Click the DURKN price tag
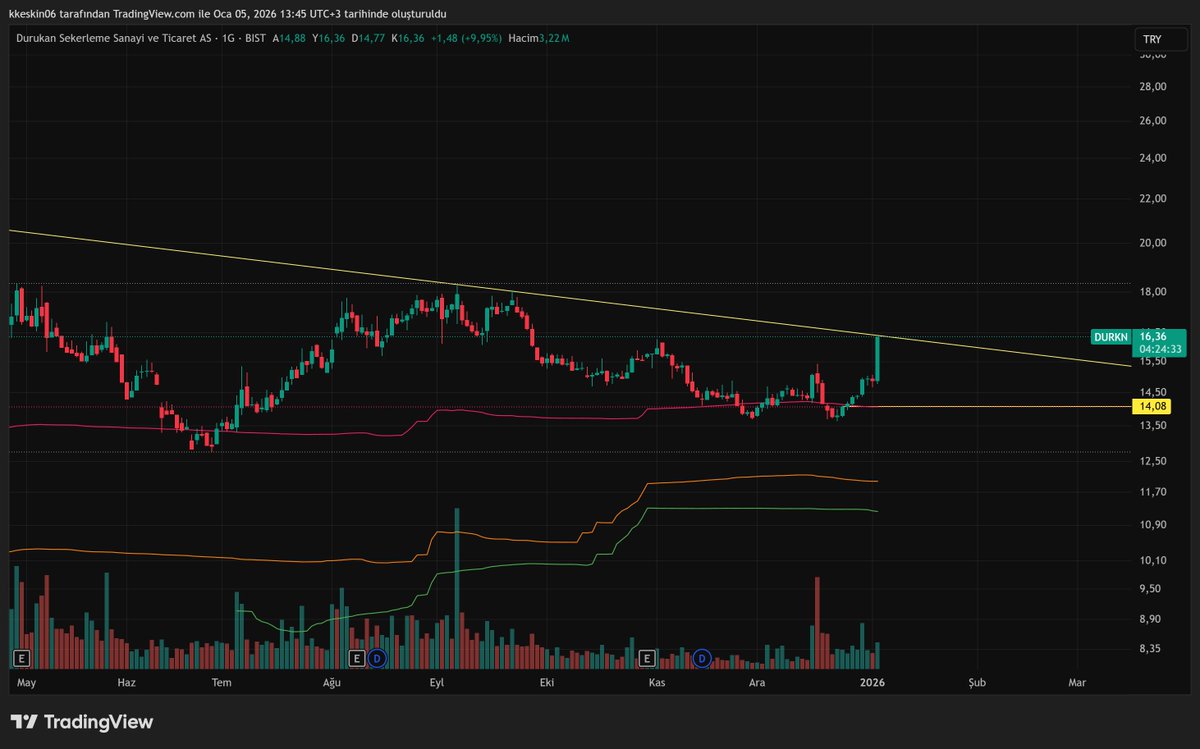The width and height of the screenshot is (1200, 749). click(1111, 338)
